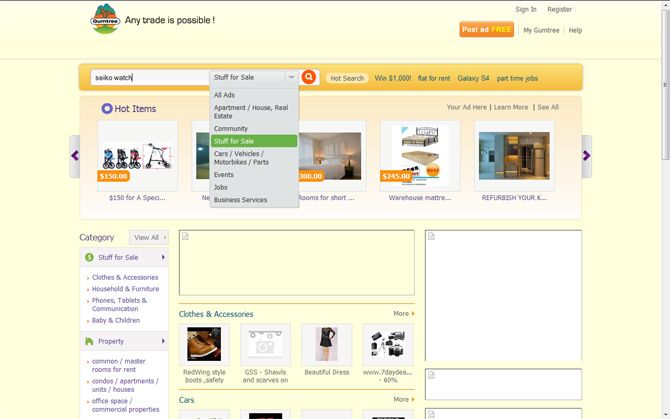Select Events in dropdown list

224,175
